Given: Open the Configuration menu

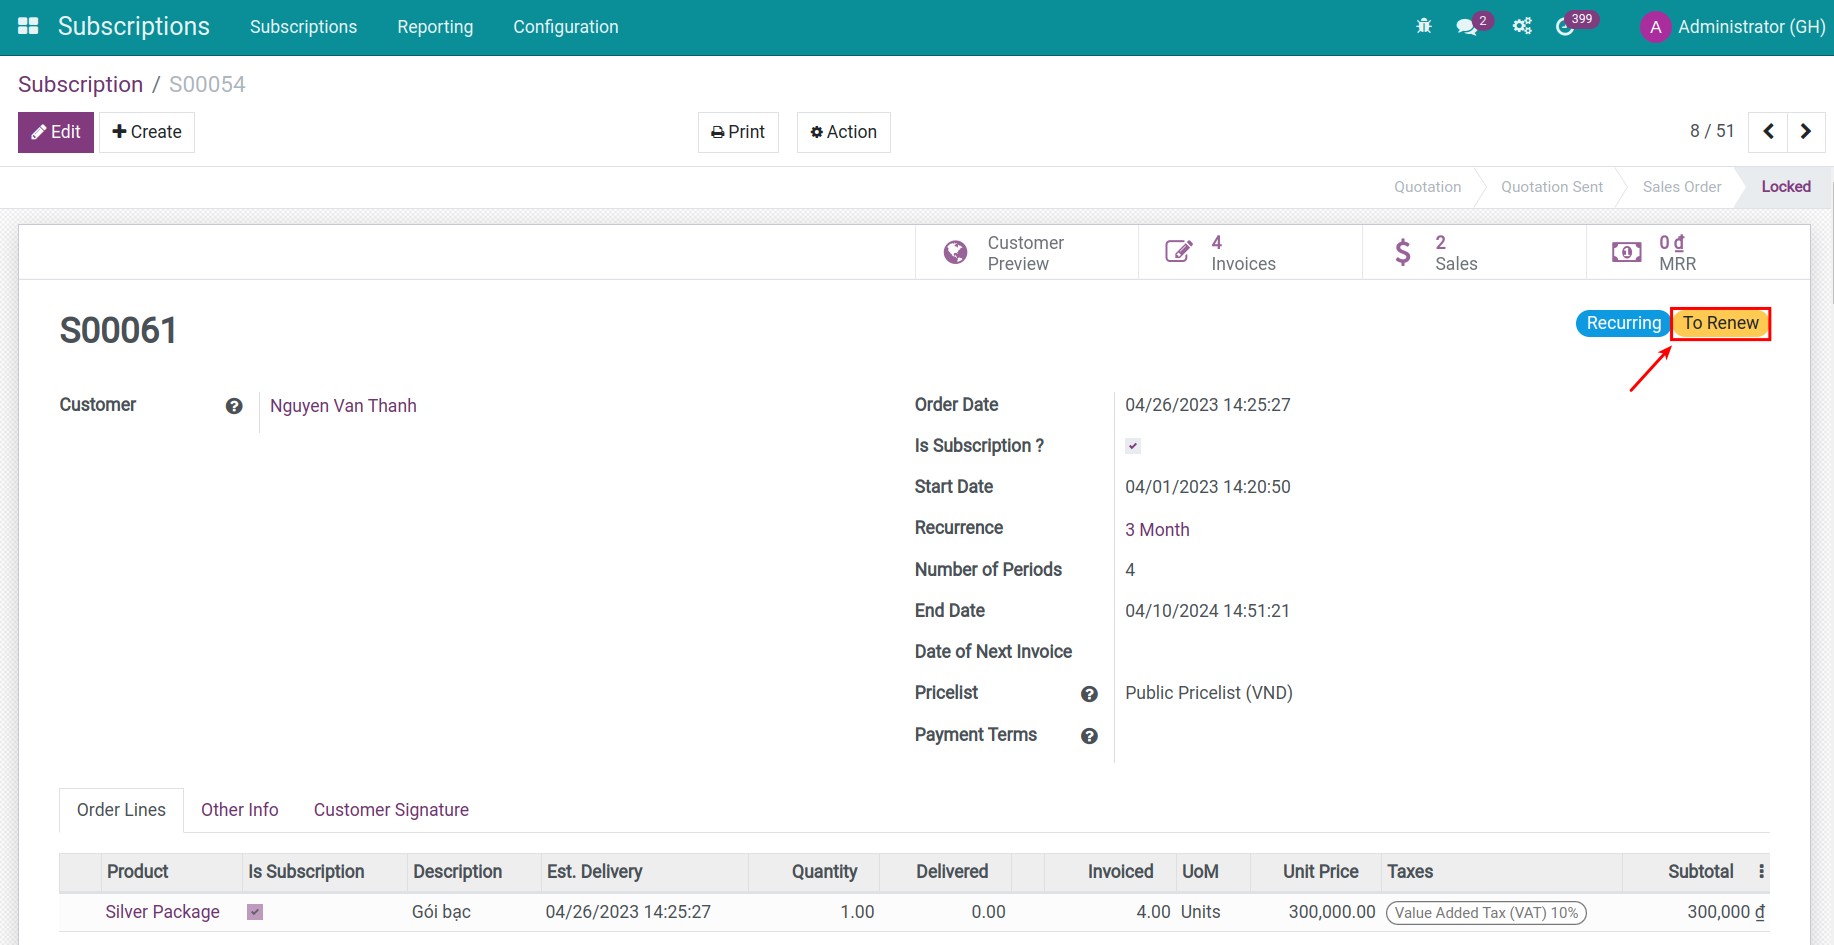Looking at the screenshot, I should 565,27.
